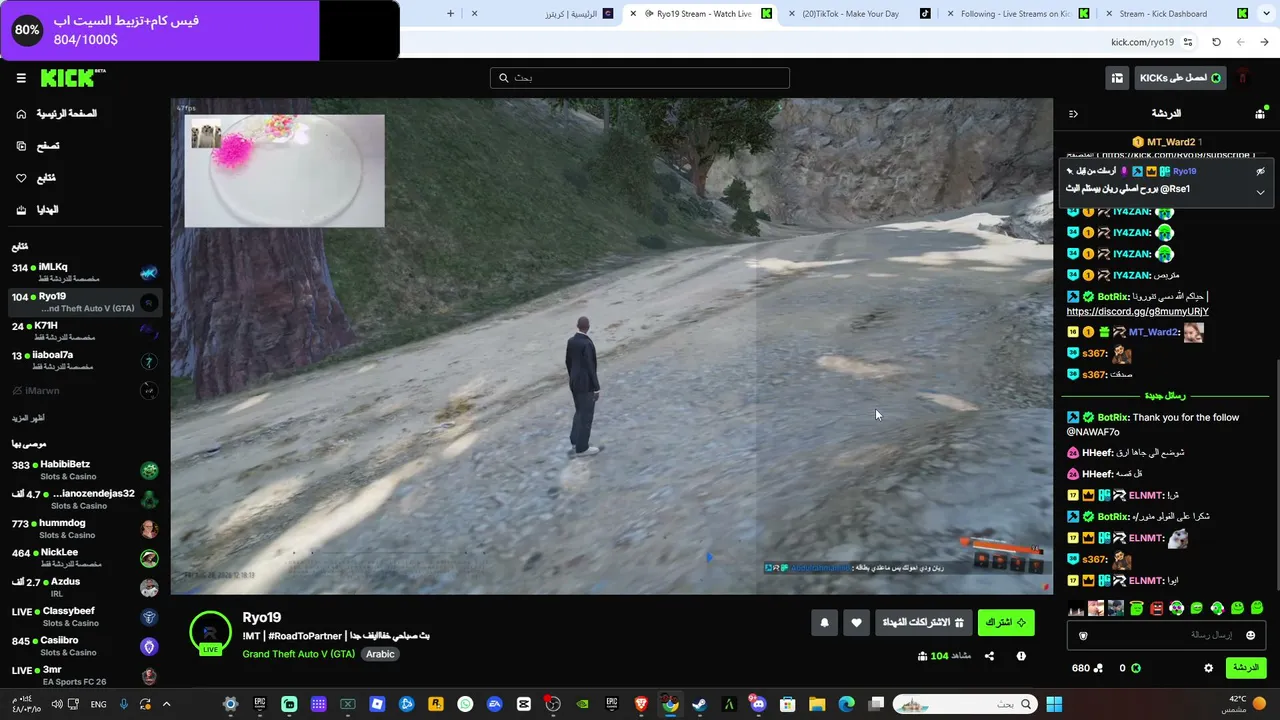Open the chat identity shield icon
The width and height of the screenshot is (1280, 720).
tap(1083, 635)
